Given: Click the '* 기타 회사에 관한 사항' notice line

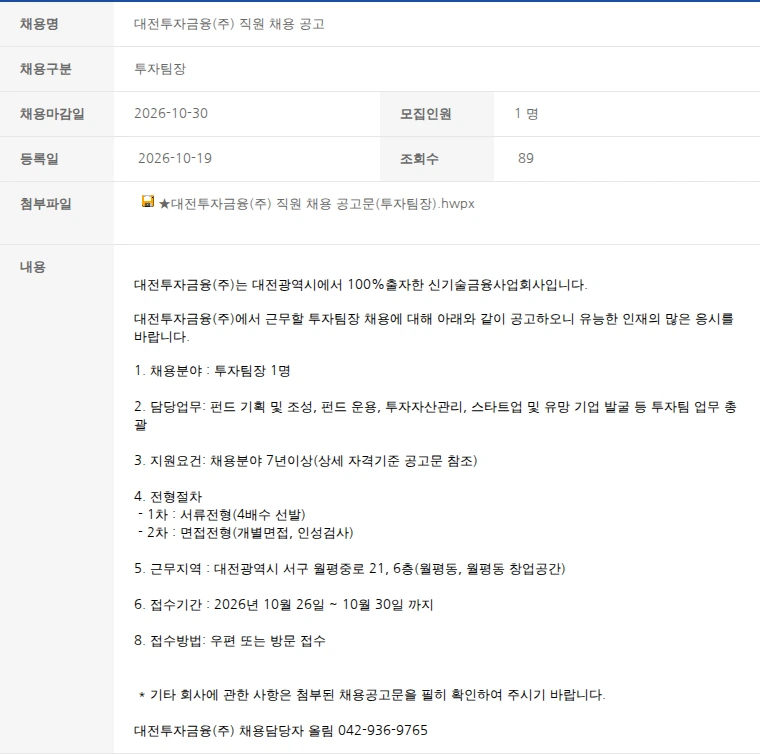Looking at the screenshot, I should [x=372, y=694].
